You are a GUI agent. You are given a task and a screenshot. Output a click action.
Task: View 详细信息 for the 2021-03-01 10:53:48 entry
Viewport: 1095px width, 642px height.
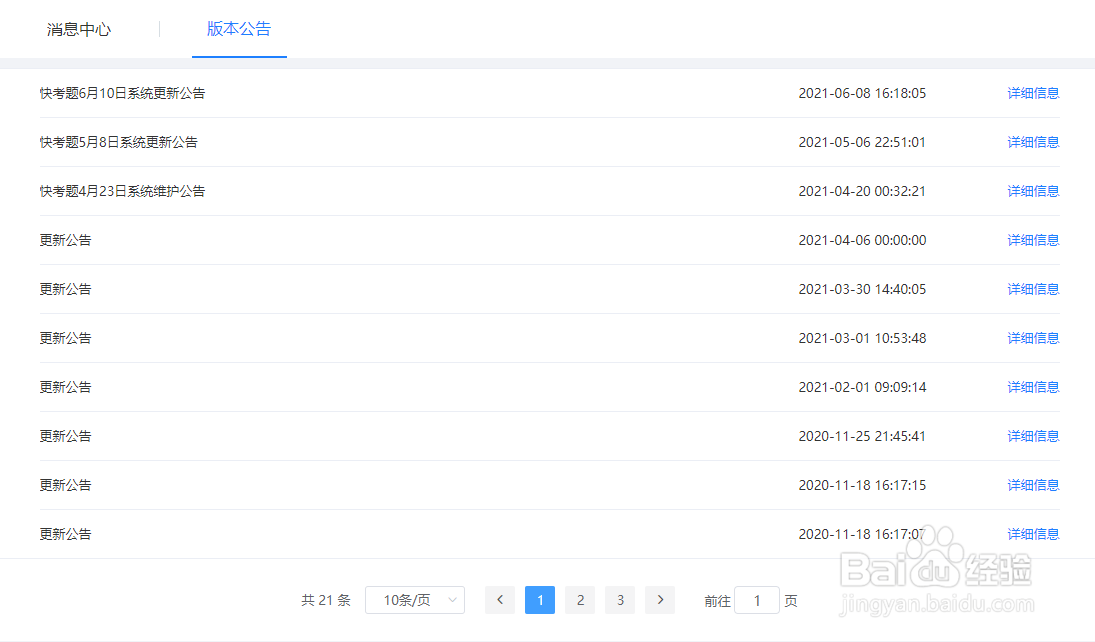(1033, 337)
